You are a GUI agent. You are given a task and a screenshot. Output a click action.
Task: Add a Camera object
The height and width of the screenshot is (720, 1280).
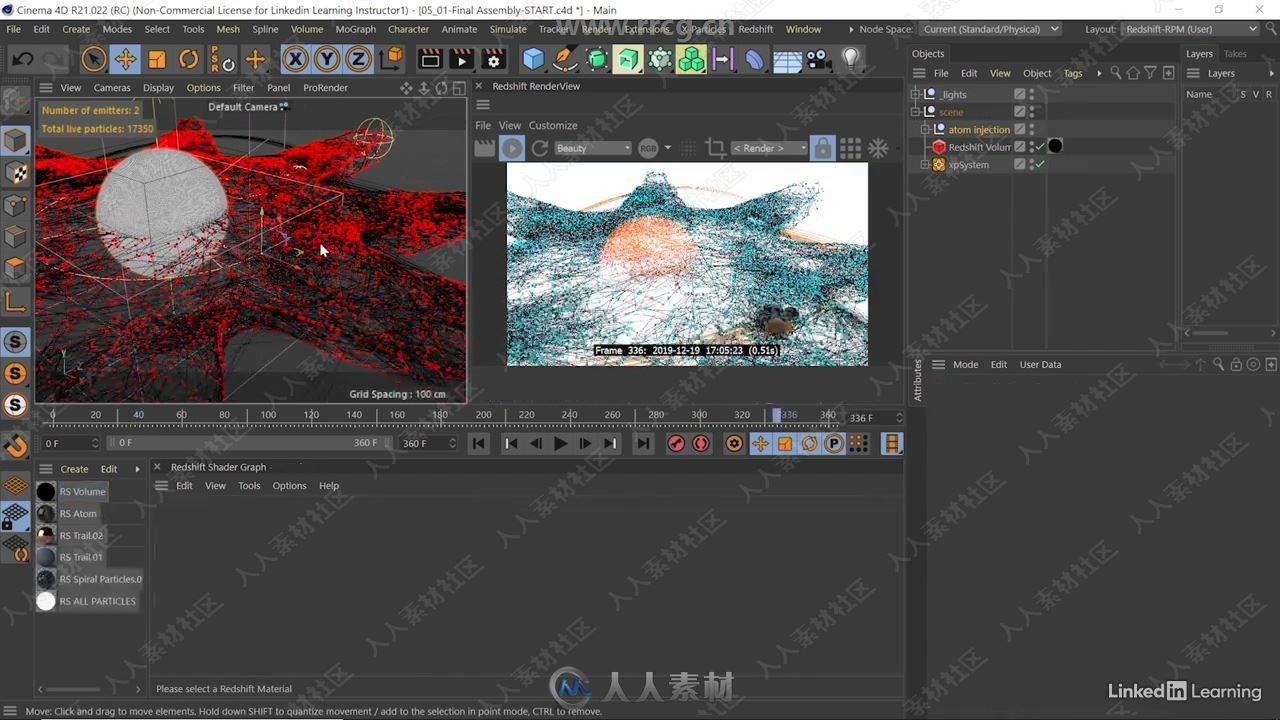818,60
